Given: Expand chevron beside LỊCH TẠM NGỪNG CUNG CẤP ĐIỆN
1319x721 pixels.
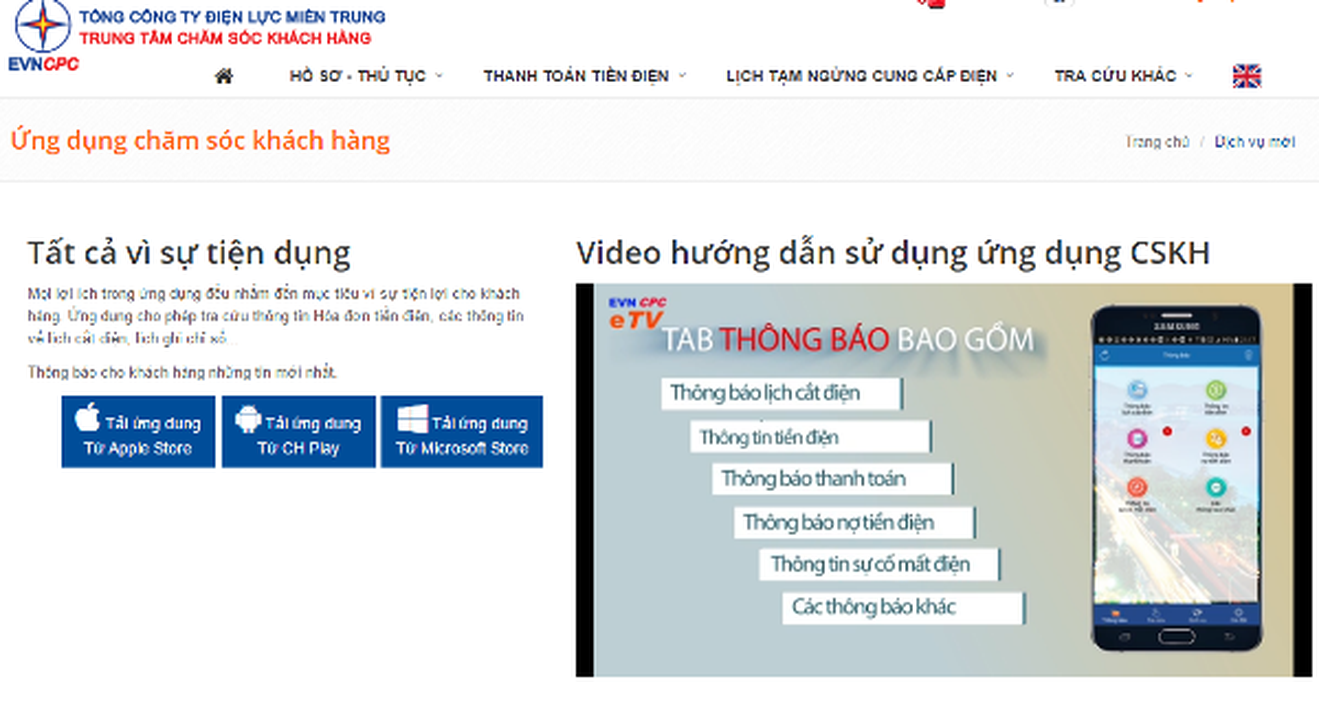Looking at the screenshot, I should (1010, 76).
